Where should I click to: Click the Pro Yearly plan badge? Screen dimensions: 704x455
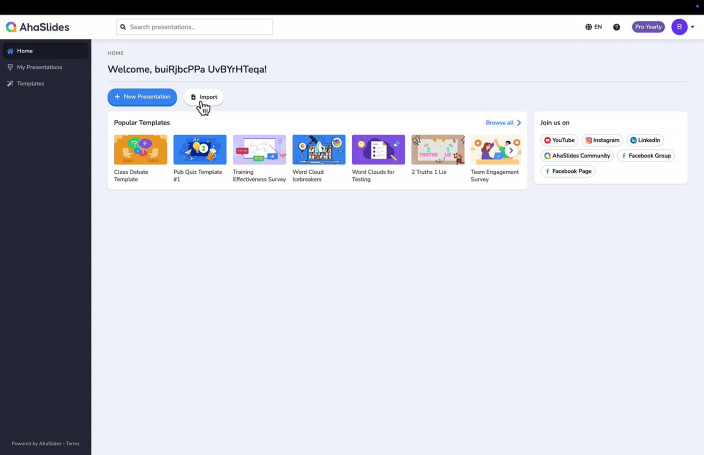coord(647,27)
